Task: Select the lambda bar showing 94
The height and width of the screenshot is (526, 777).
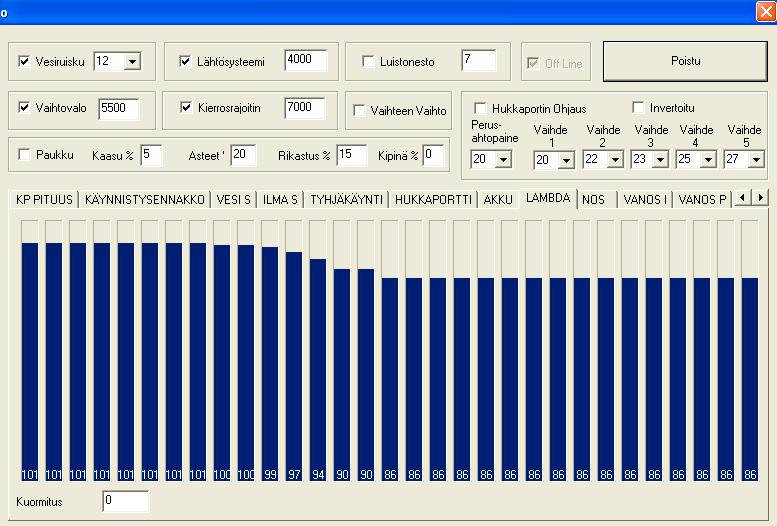Action: click(x=318, y=351)
